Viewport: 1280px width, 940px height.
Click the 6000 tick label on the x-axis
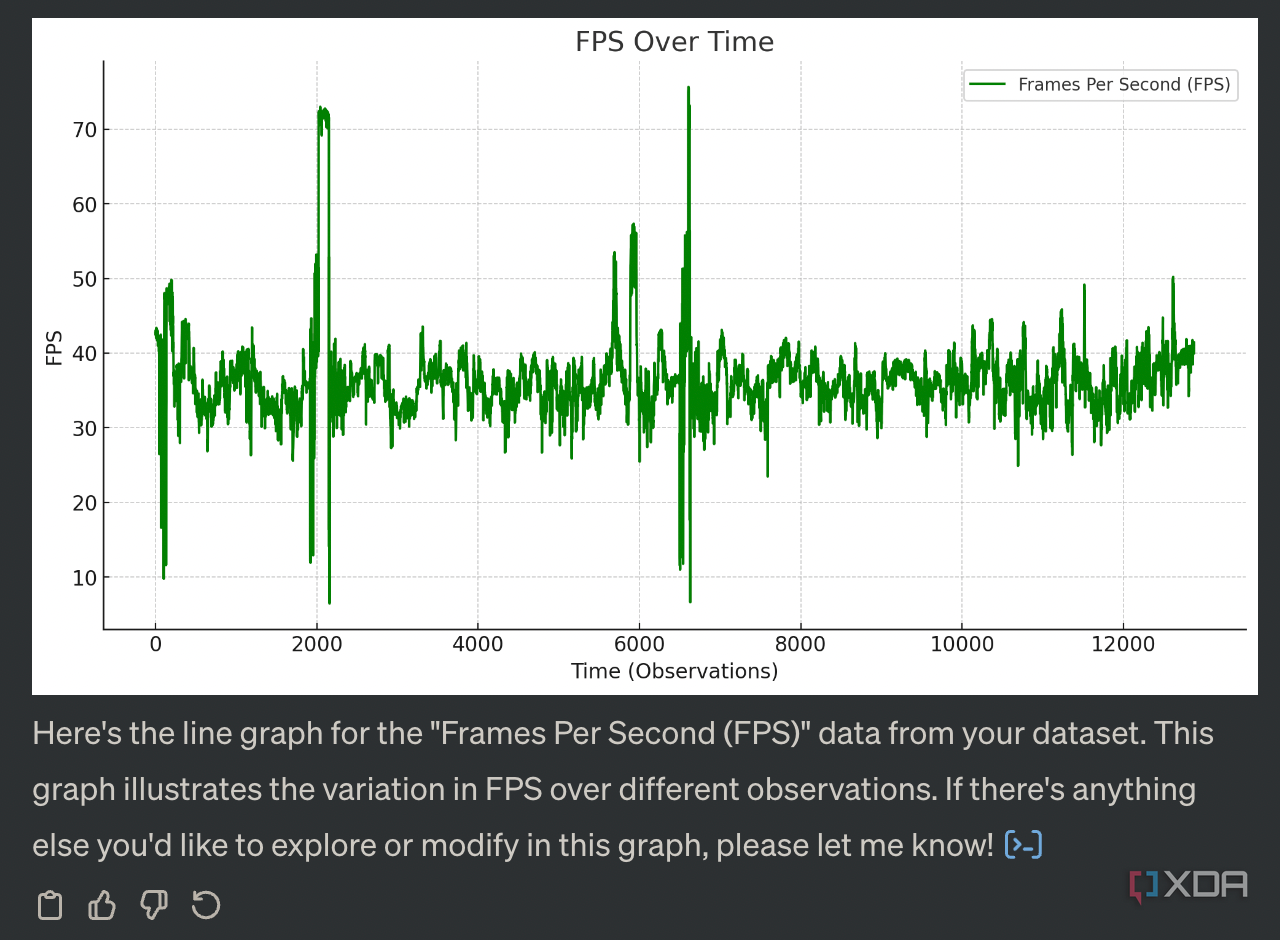tap(639, 645)
